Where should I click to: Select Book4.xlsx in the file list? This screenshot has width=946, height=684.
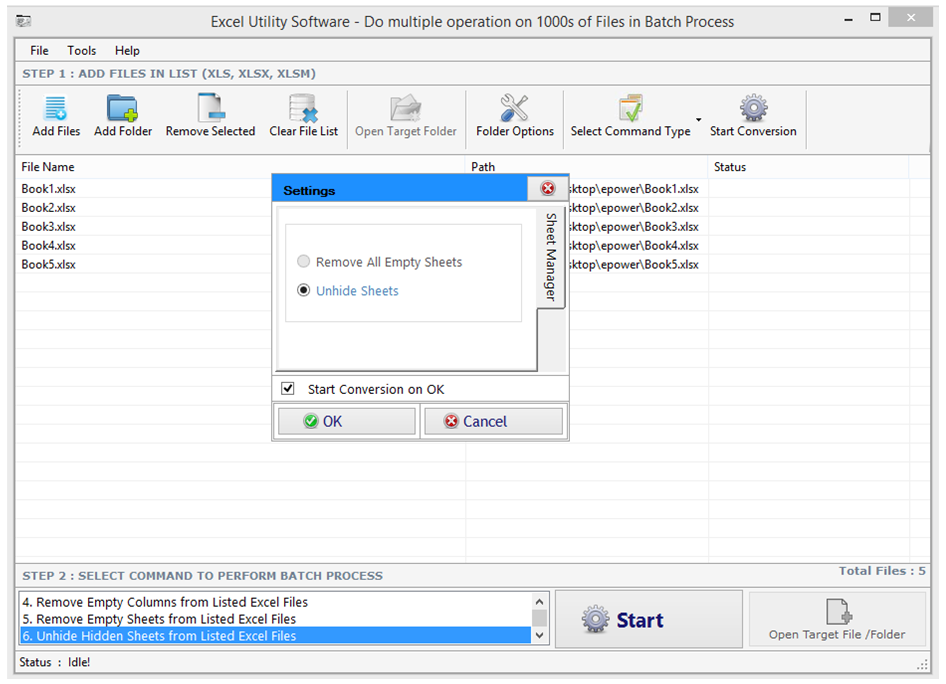coord(48,245)
